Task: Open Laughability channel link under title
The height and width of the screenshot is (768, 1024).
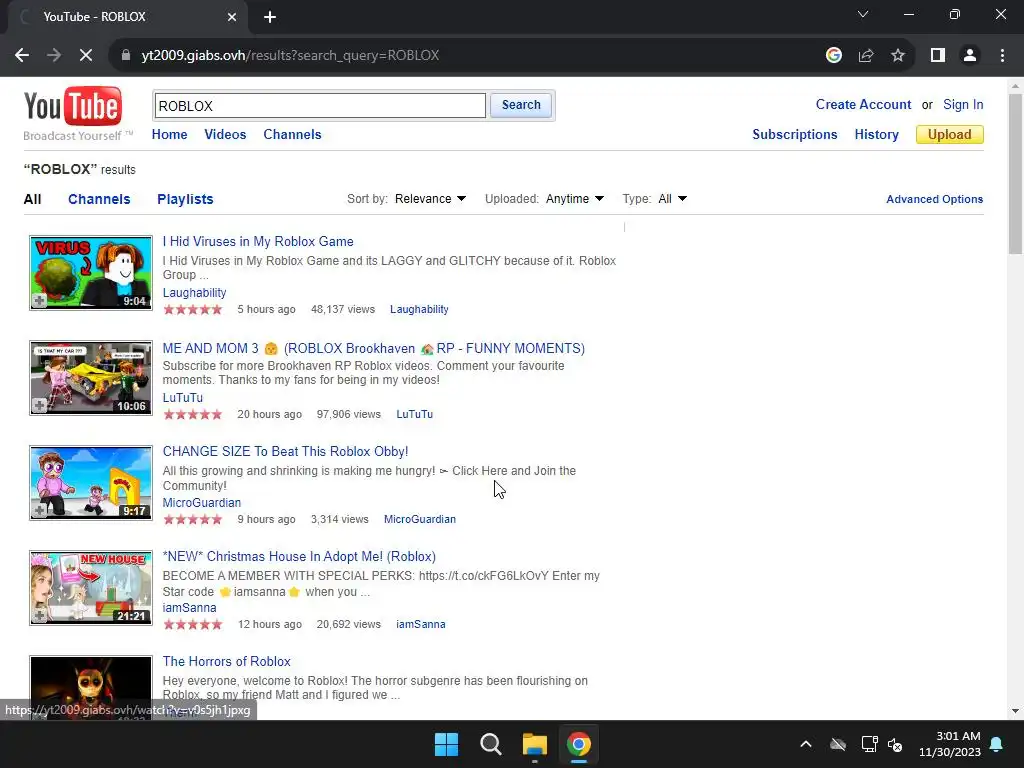Action: pyautogui.click(x=195, y=293)
